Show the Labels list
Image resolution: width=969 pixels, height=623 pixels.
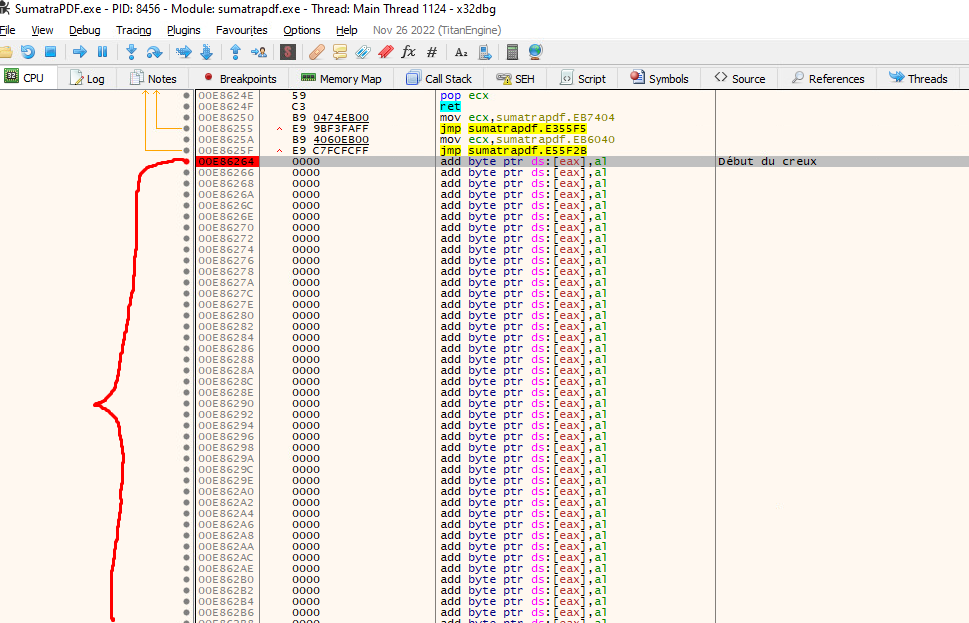(x=363, y=52)
